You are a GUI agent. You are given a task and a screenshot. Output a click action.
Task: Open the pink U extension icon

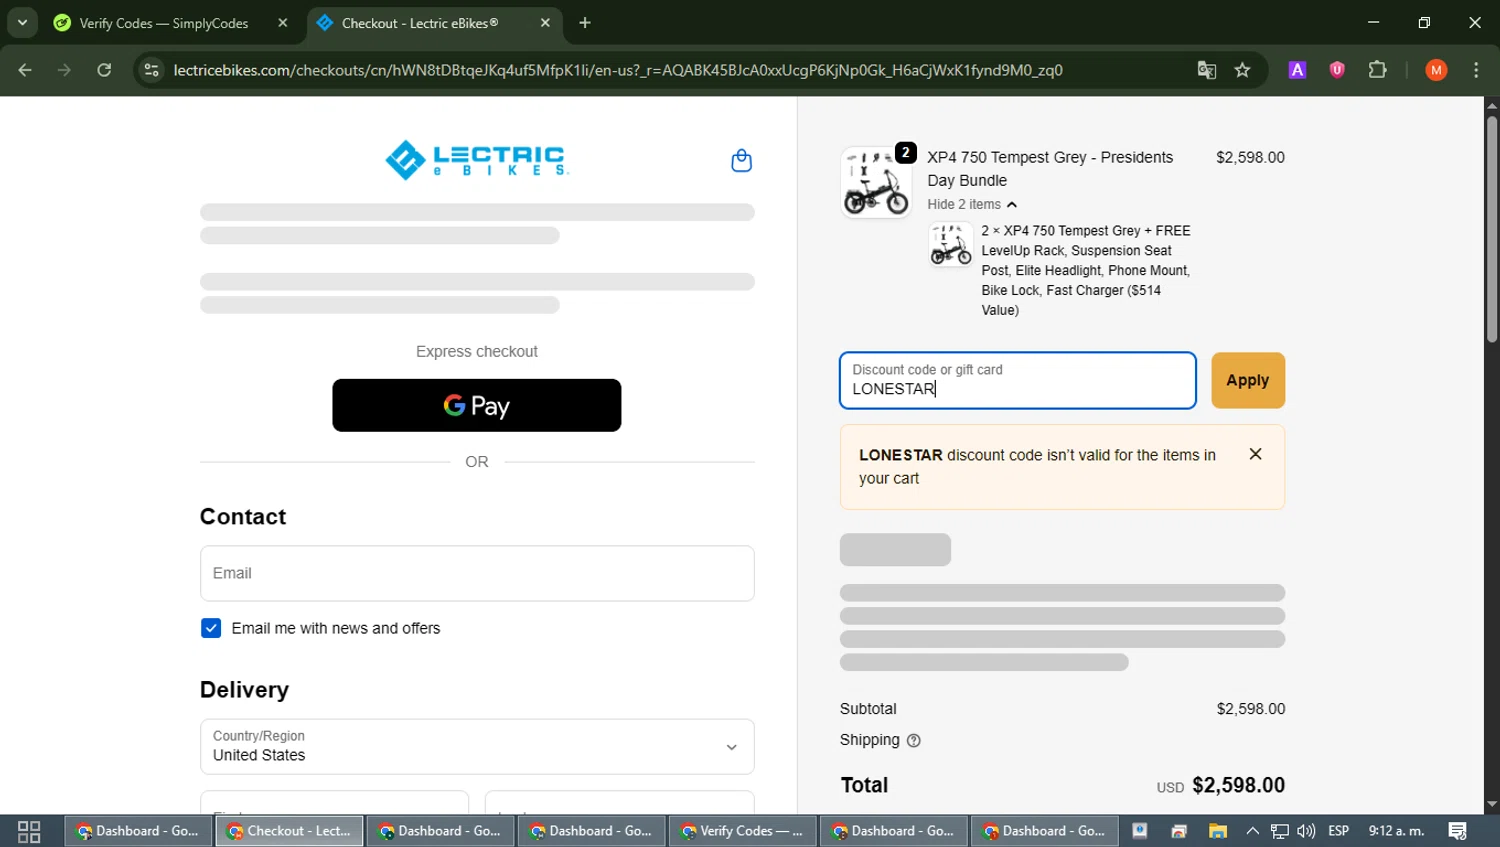click(x=1337, y=70)
